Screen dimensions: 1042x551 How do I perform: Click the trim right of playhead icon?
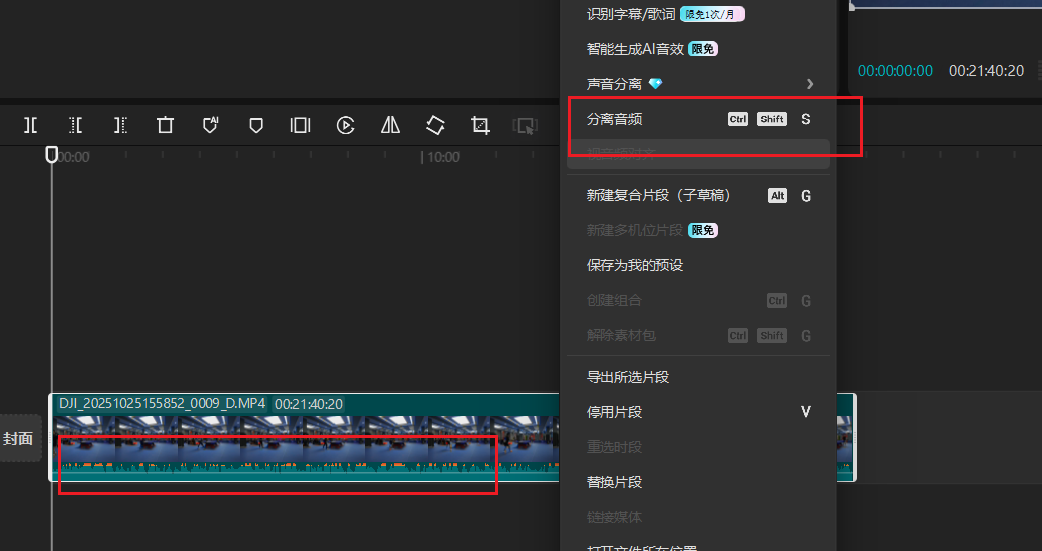120,125
